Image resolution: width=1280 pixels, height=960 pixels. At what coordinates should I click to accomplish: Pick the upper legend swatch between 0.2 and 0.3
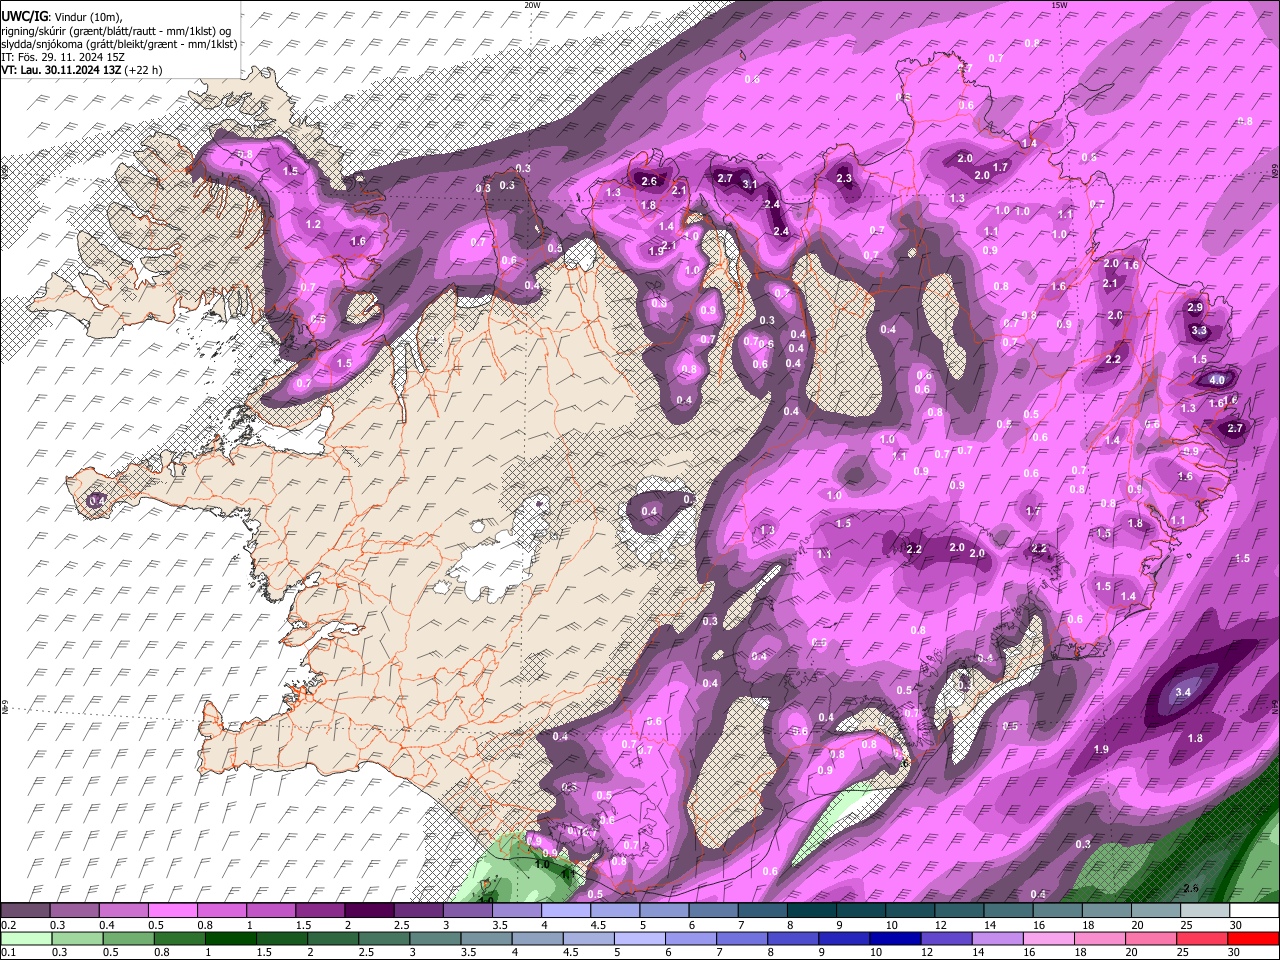25,911
